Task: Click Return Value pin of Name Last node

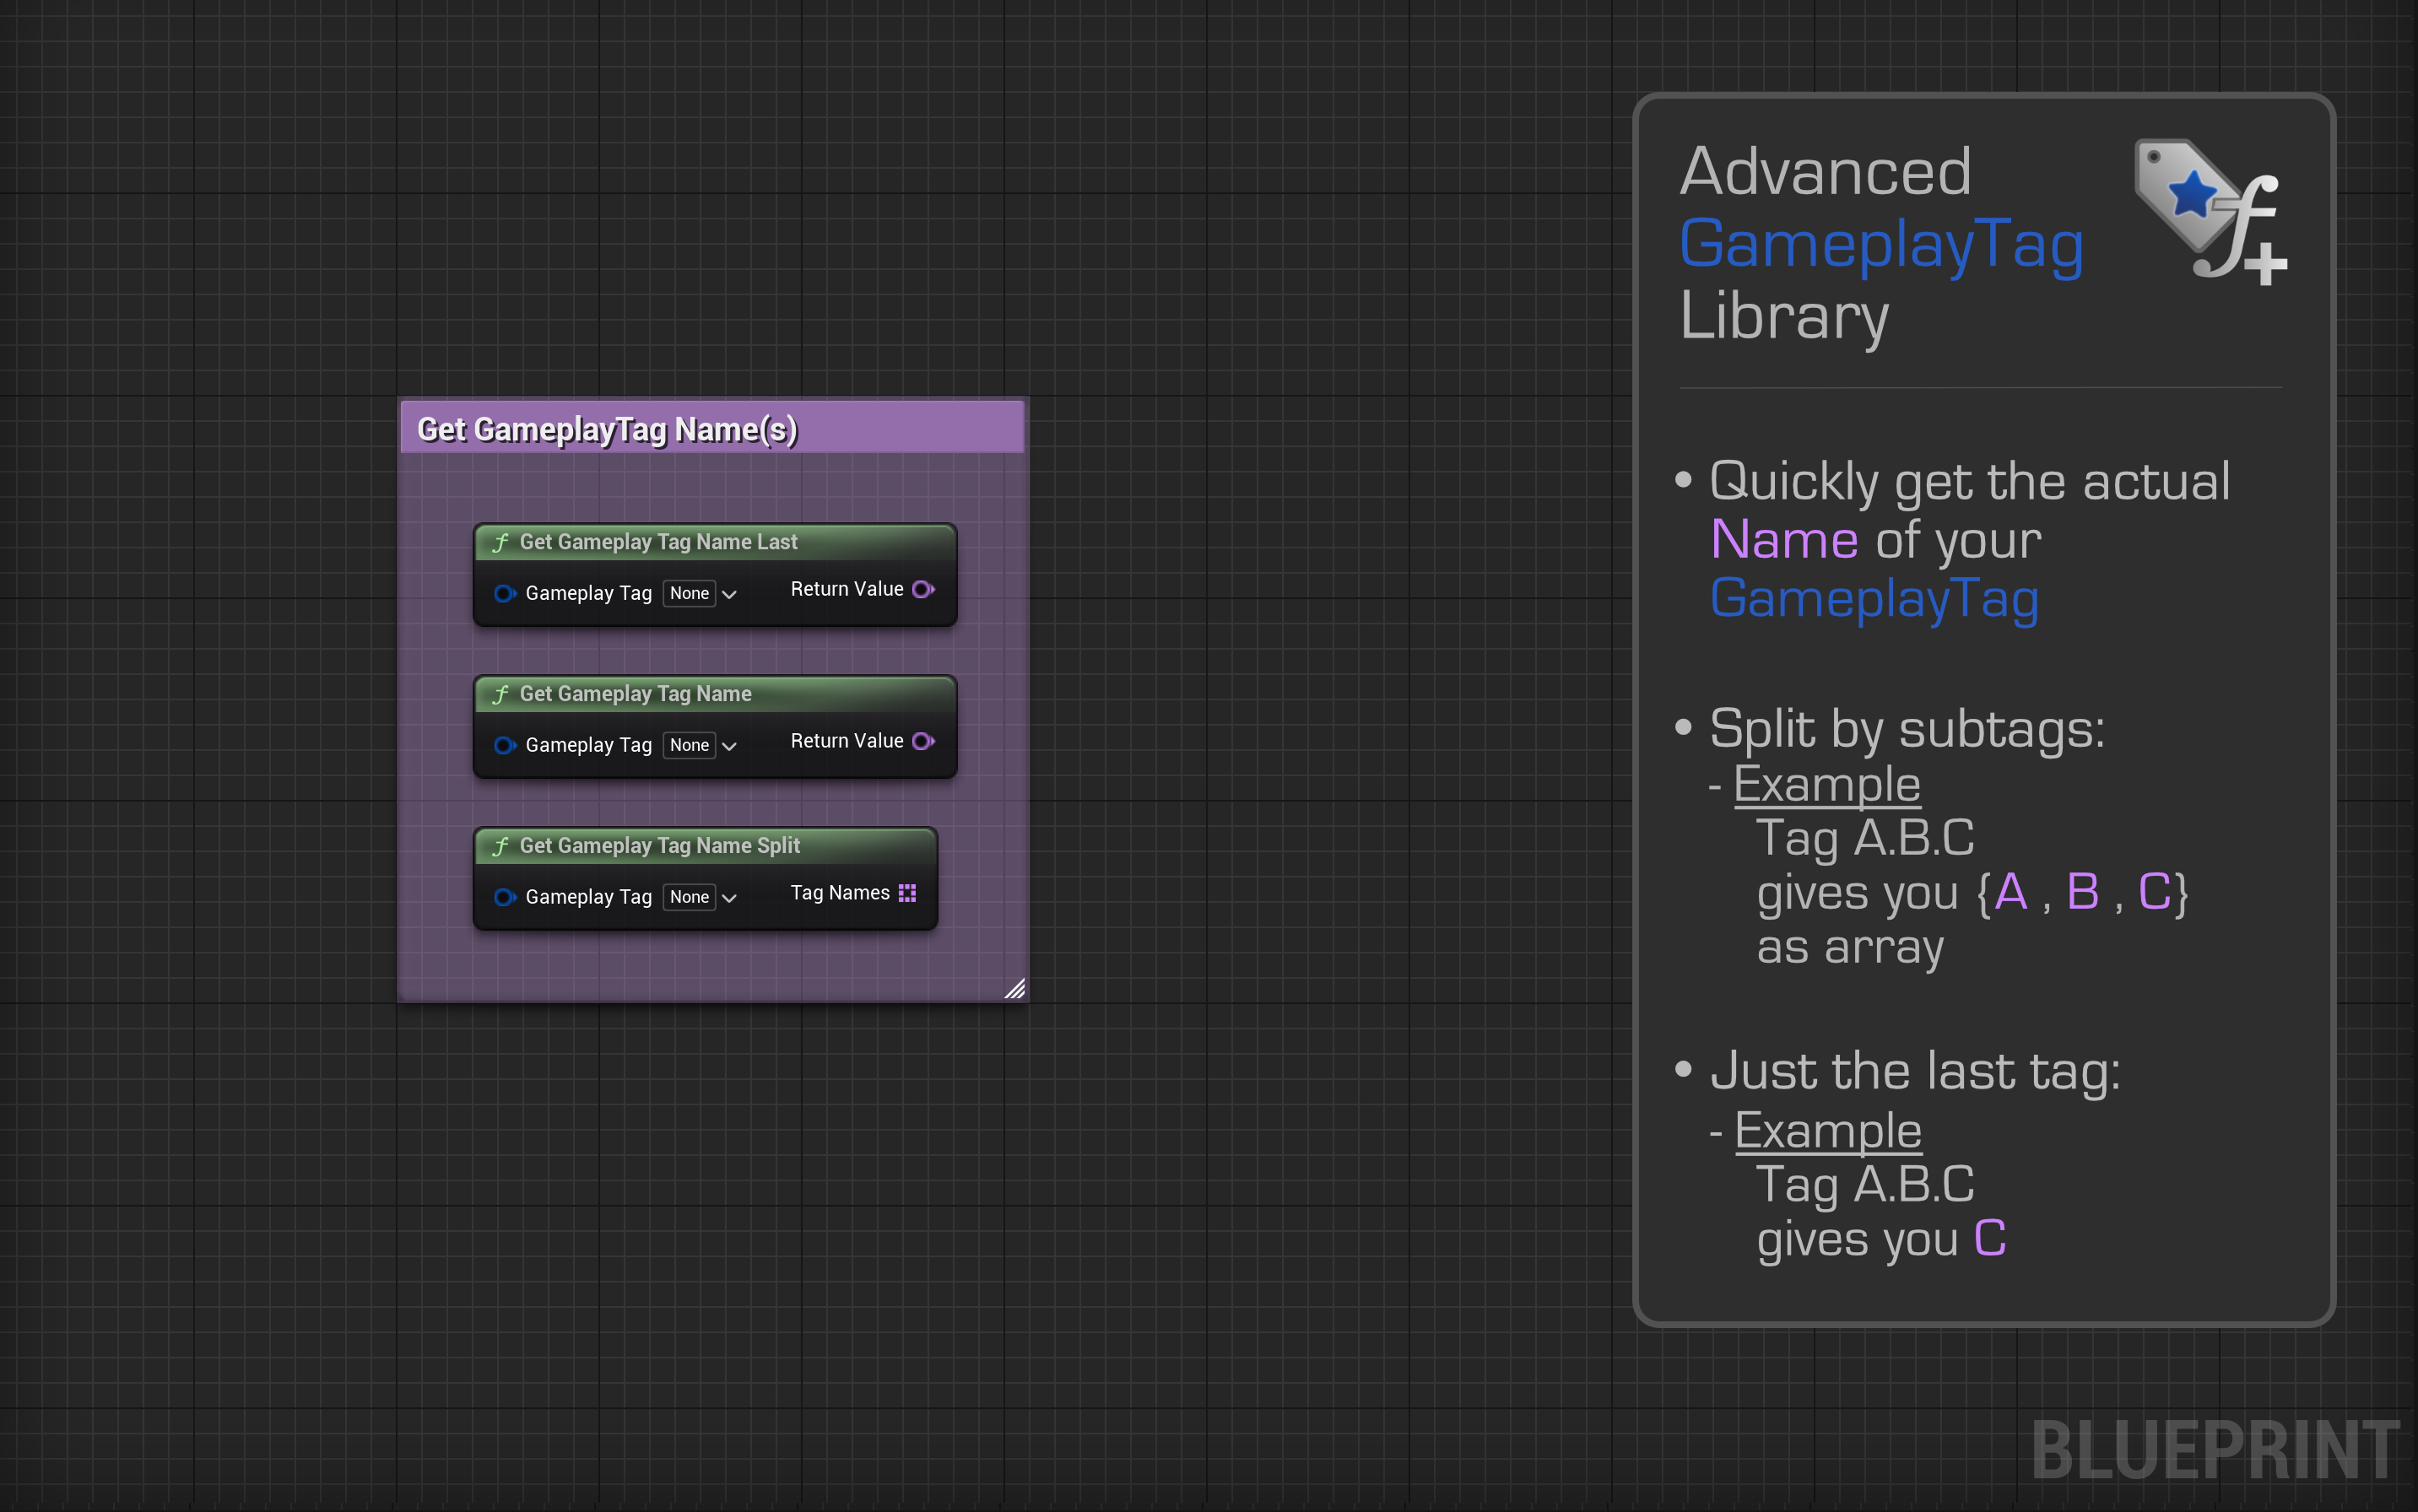Action: tap(923, 589)
